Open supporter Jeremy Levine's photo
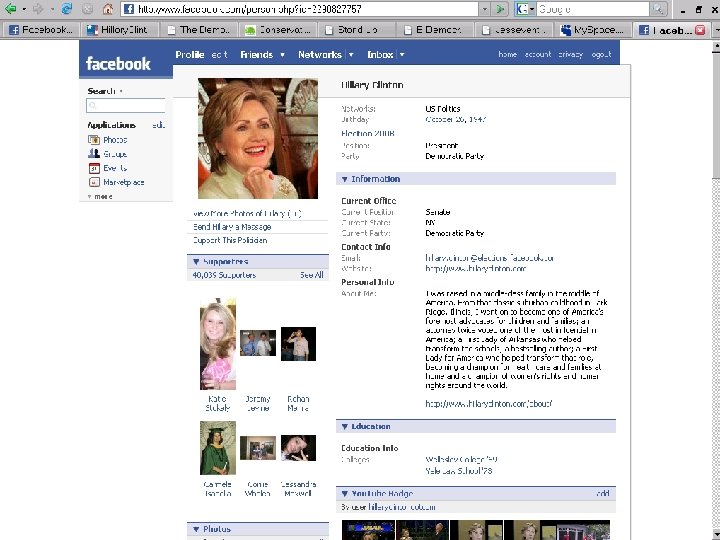720x540 pixels. [258, 343]
